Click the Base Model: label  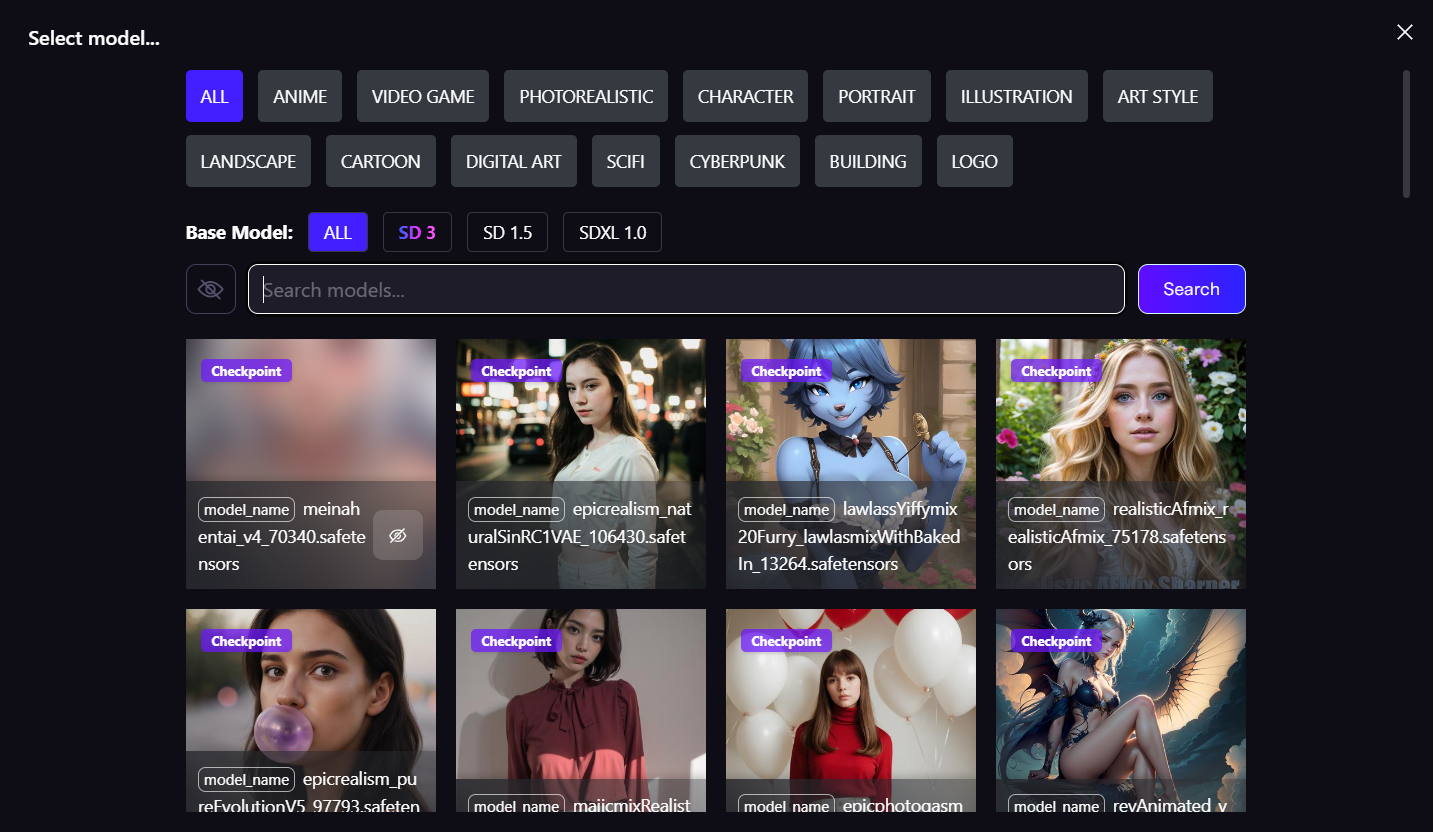pyautogui.click(x=239, y=233)
